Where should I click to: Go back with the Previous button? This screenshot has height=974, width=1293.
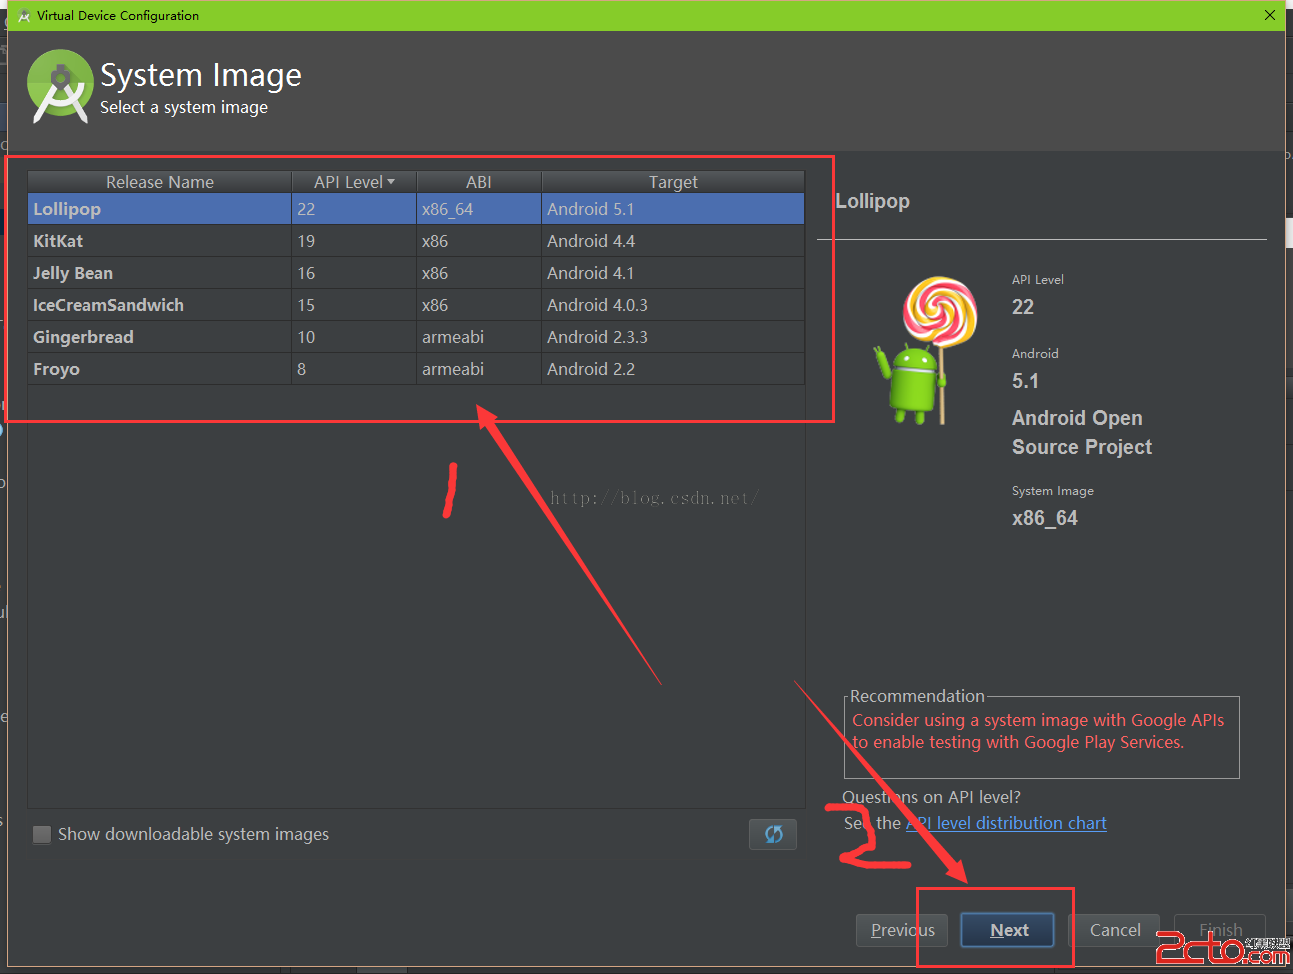coord(902,930)
